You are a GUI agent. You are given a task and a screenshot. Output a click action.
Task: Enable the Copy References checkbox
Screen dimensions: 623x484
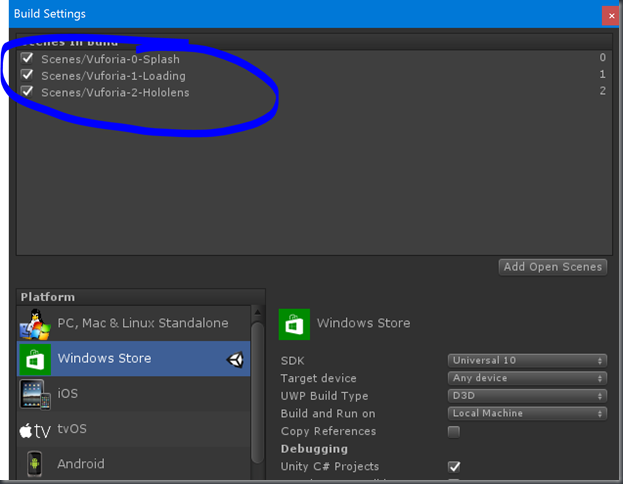pos(454,432)
